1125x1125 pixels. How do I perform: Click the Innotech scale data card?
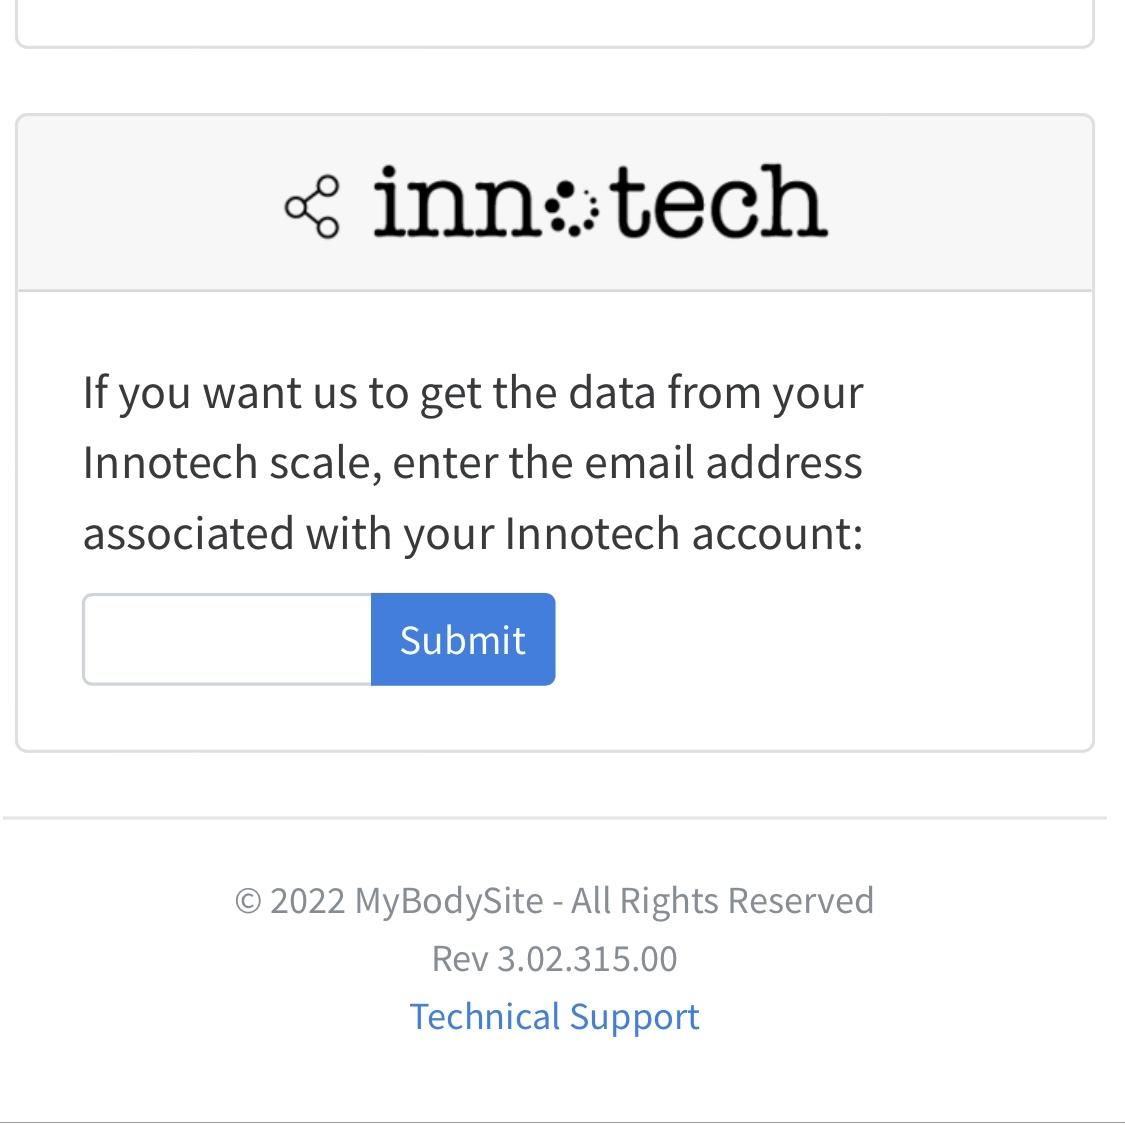(556, 430)
